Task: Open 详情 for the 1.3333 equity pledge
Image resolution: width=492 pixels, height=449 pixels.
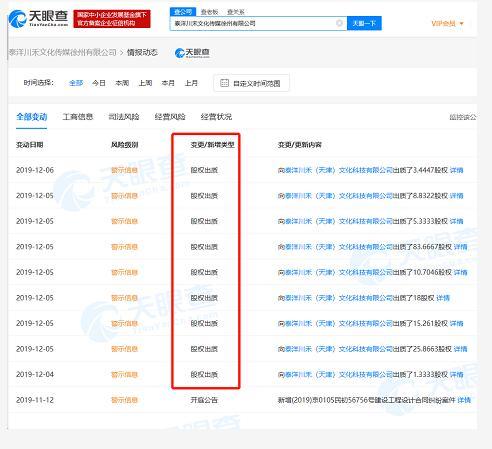Action: (x=456, y=375)
